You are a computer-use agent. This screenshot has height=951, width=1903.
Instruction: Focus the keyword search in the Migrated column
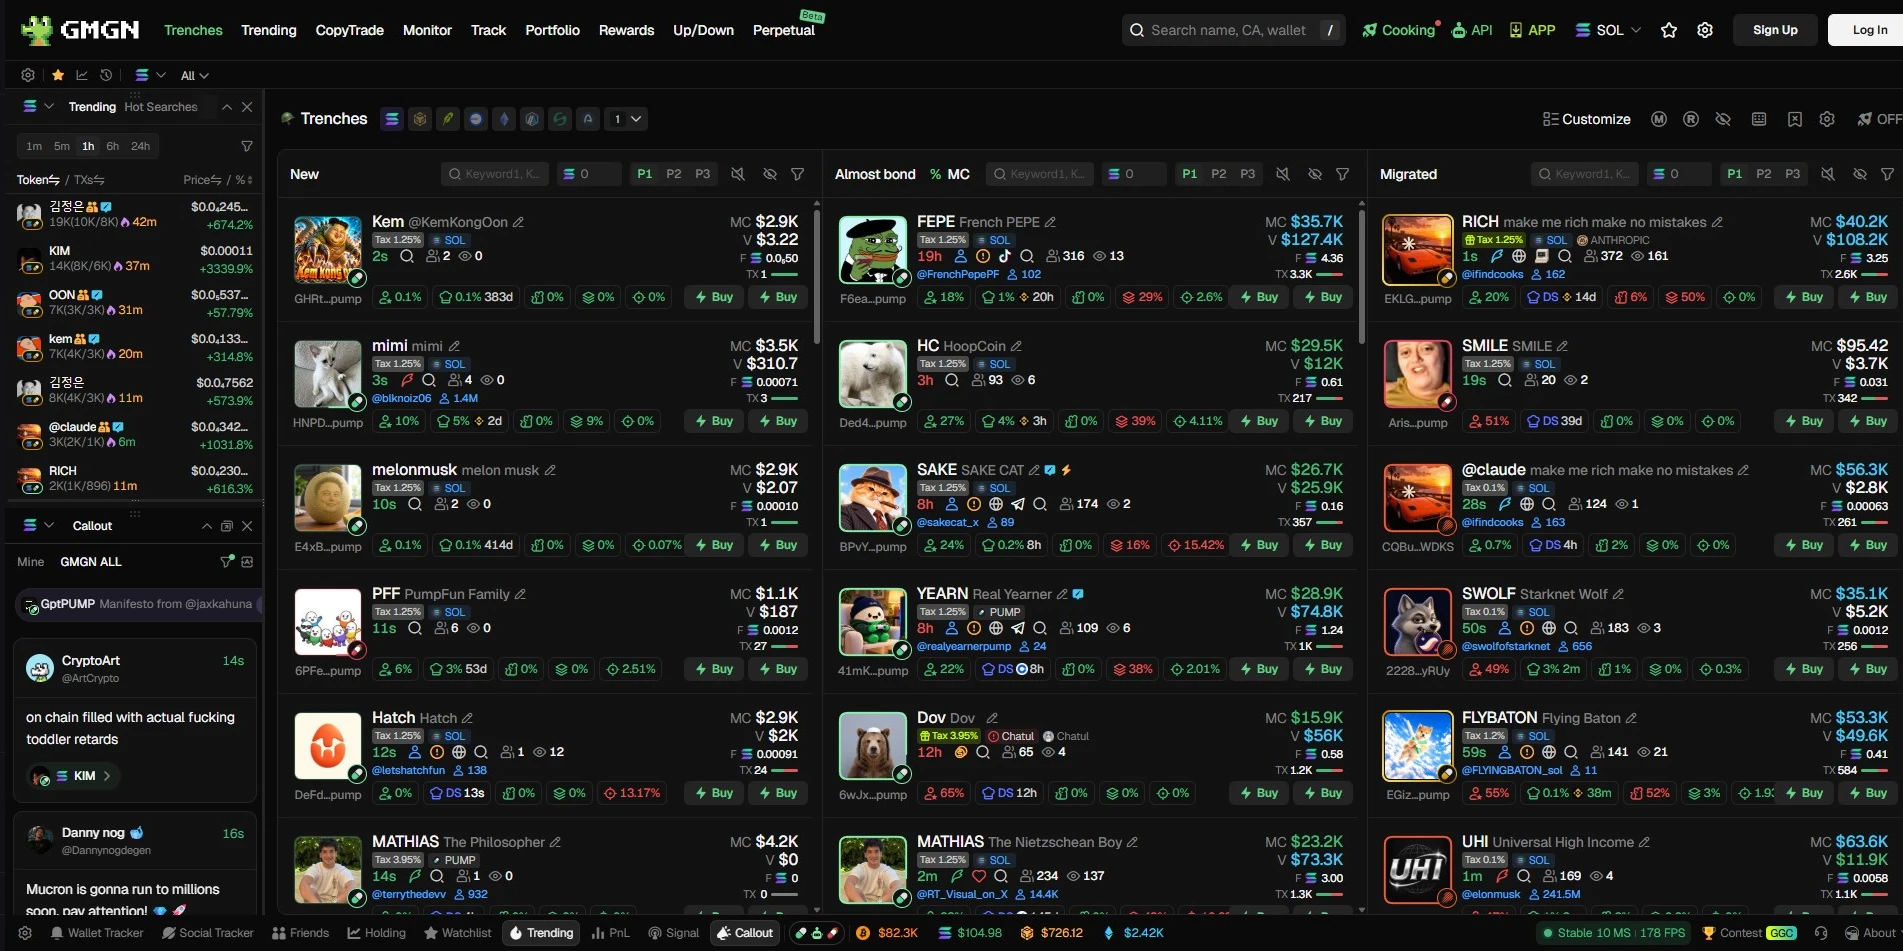[x=1585, y=174]
